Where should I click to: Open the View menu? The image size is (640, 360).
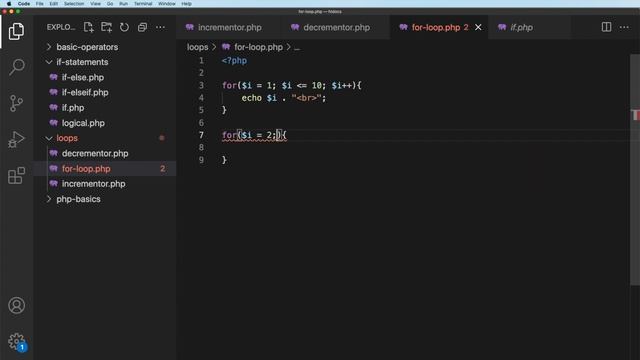pos(96,4)
